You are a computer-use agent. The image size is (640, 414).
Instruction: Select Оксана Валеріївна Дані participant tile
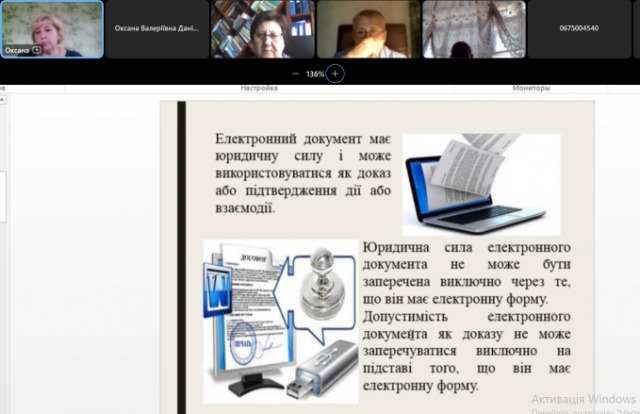point(157,29)
